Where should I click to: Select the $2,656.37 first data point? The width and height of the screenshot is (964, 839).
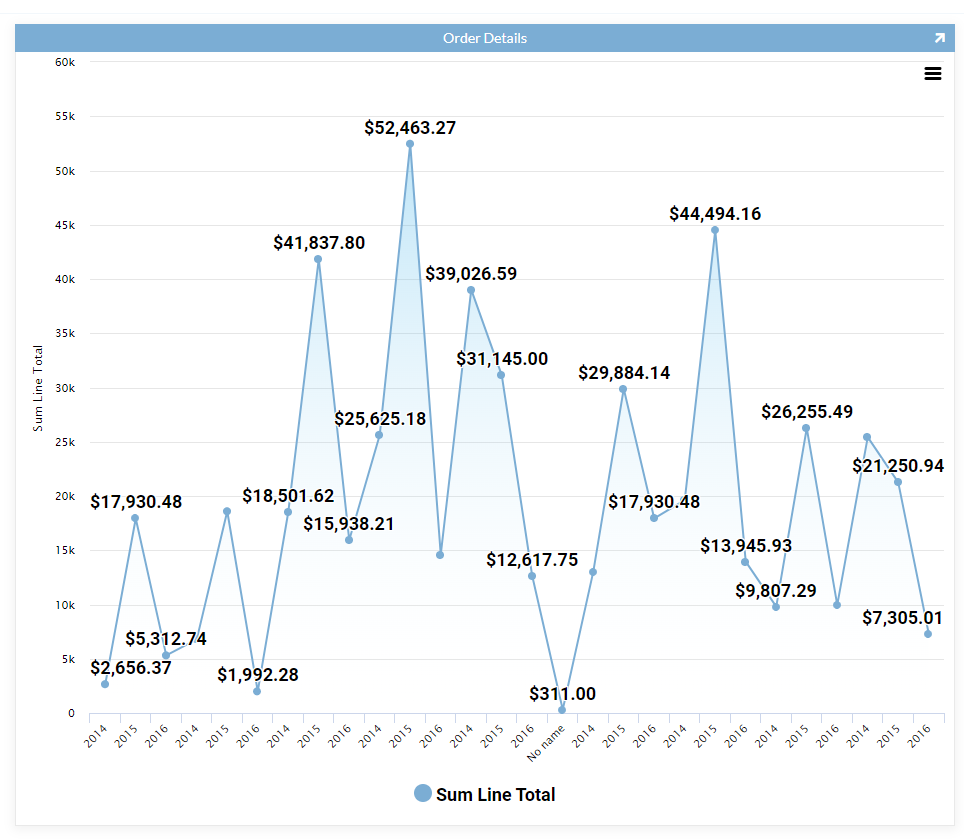pyautogui.click(x=105, y=684)
